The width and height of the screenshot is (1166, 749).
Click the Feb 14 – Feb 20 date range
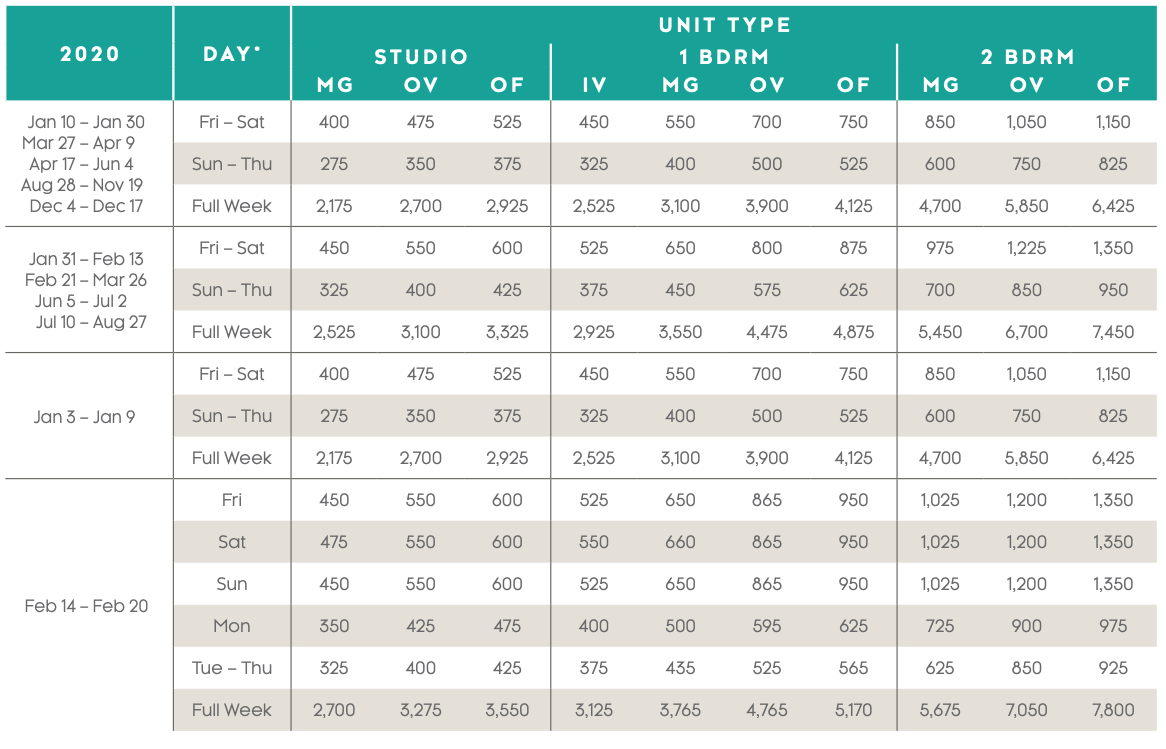86,605
